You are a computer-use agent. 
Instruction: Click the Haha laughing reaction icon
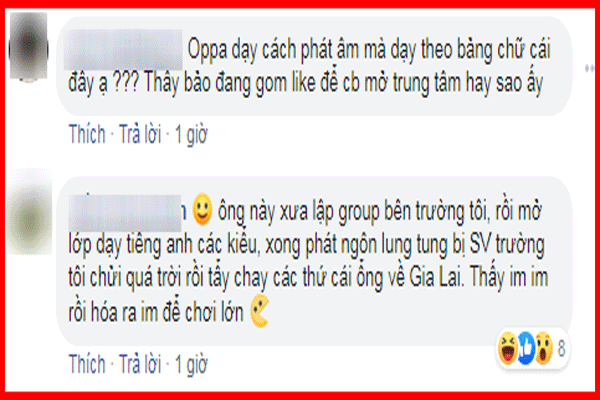[x=508, y=348]
